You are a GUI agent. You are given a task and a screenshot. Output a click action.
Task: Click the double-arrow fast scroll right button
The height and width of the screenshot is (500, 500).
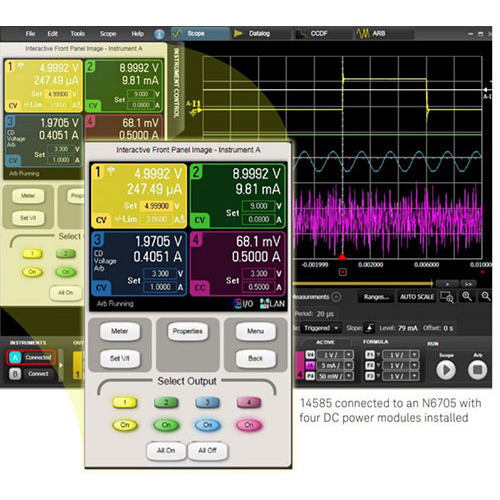pos(468,284)
